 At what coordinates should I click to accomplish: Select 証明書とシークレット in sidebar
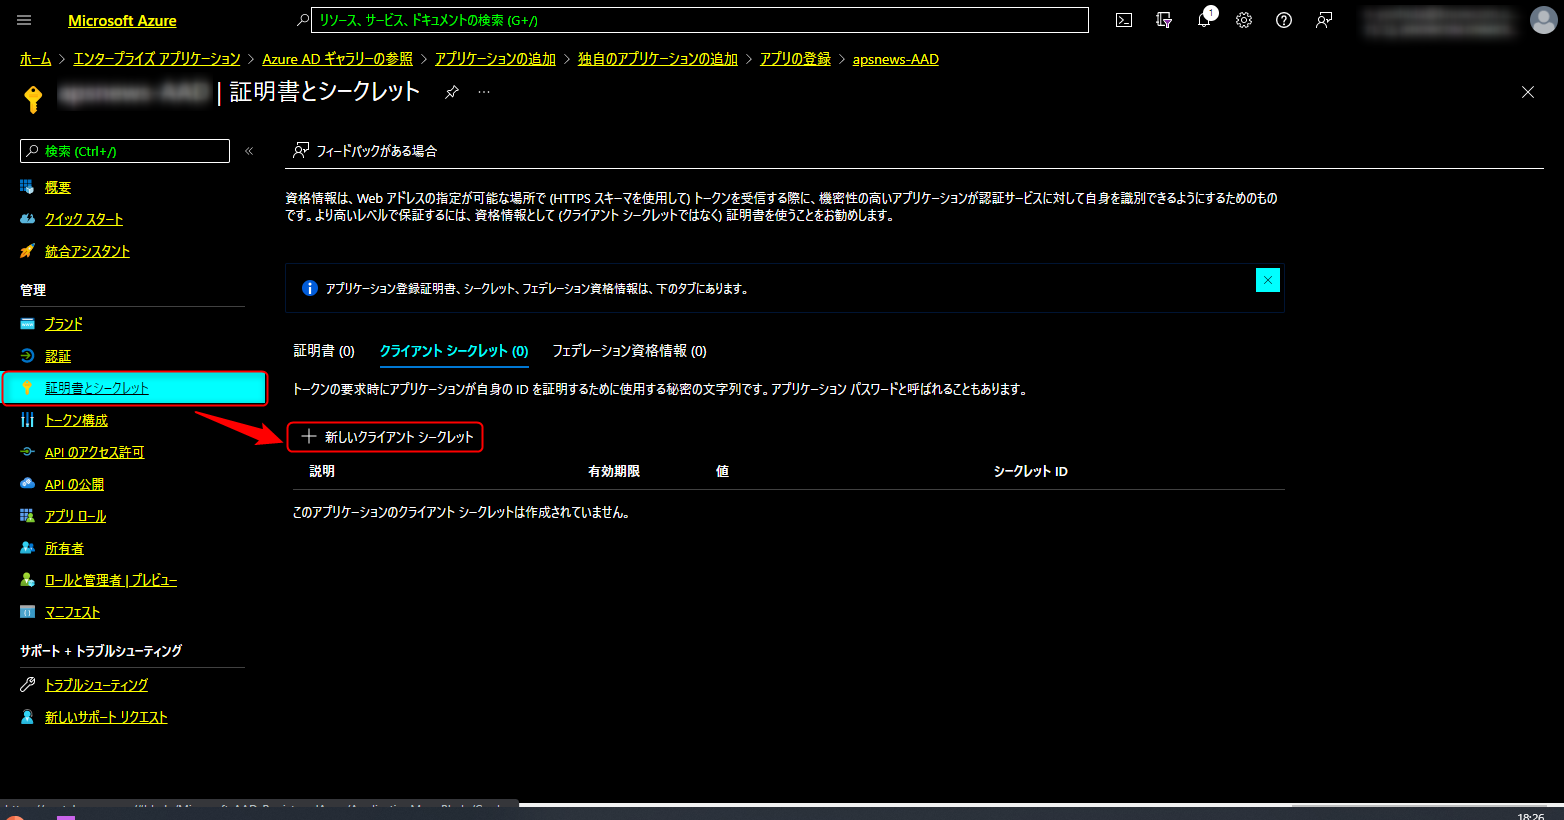click(x=135, y=388)
